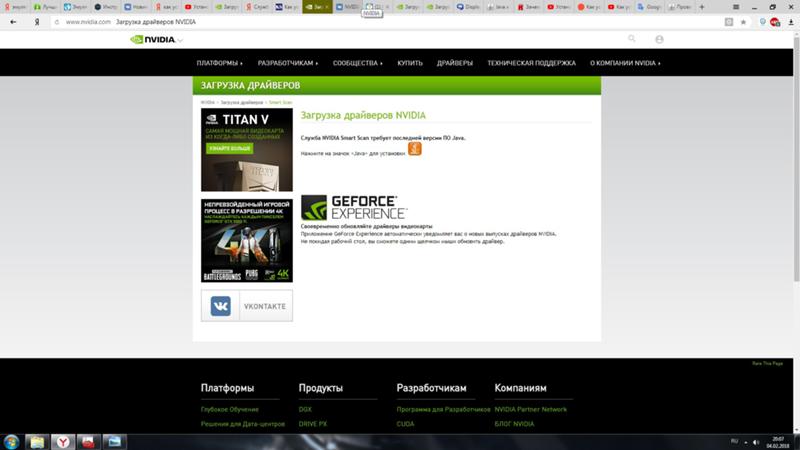Expand О КОМПАНИИ NVIDIA menu

pos(625,63)
